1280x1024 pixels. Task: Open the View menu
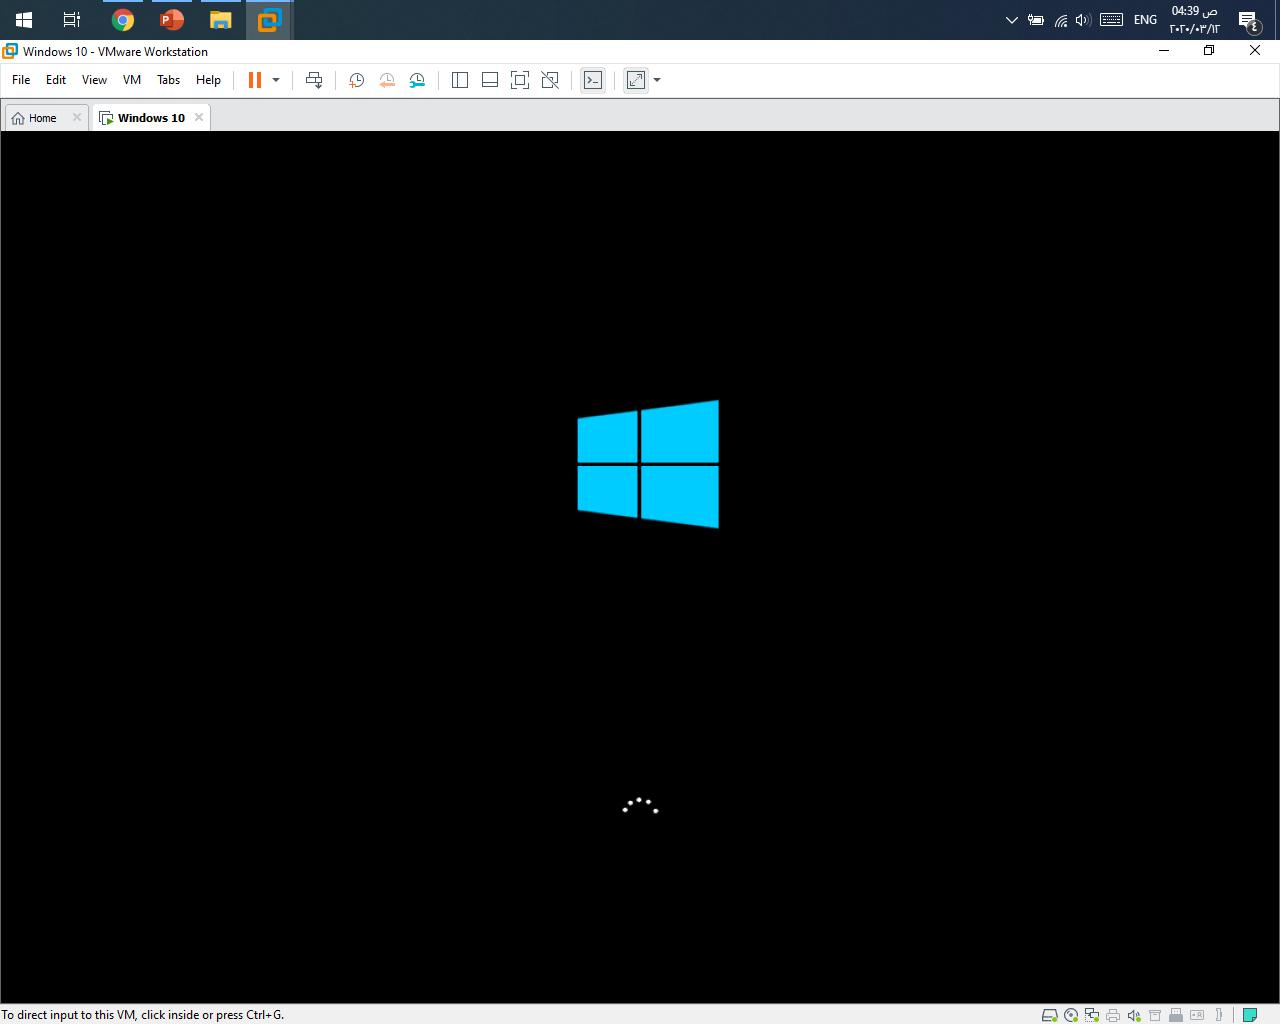[x=94, y=80]
